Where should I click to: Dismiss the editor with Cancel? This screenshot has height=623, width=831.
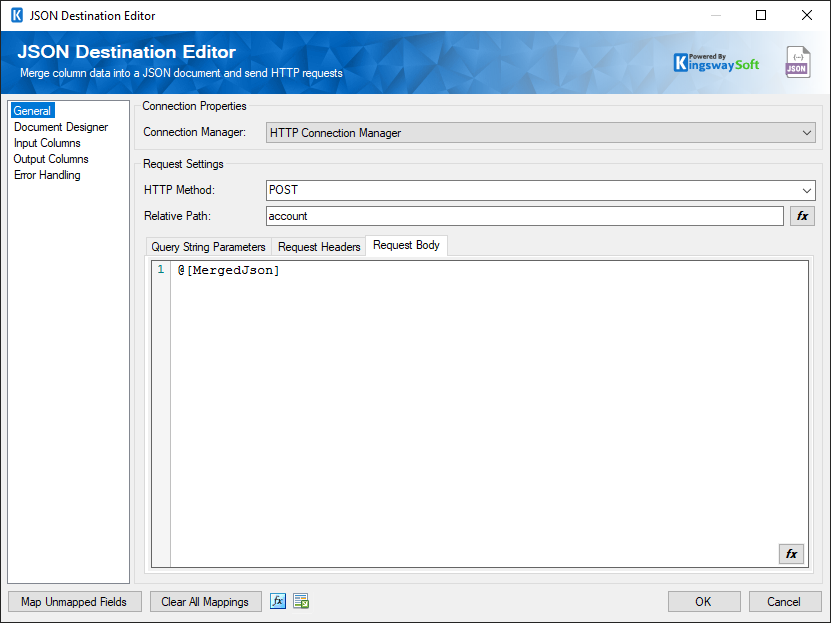click(x=785, y=601)
